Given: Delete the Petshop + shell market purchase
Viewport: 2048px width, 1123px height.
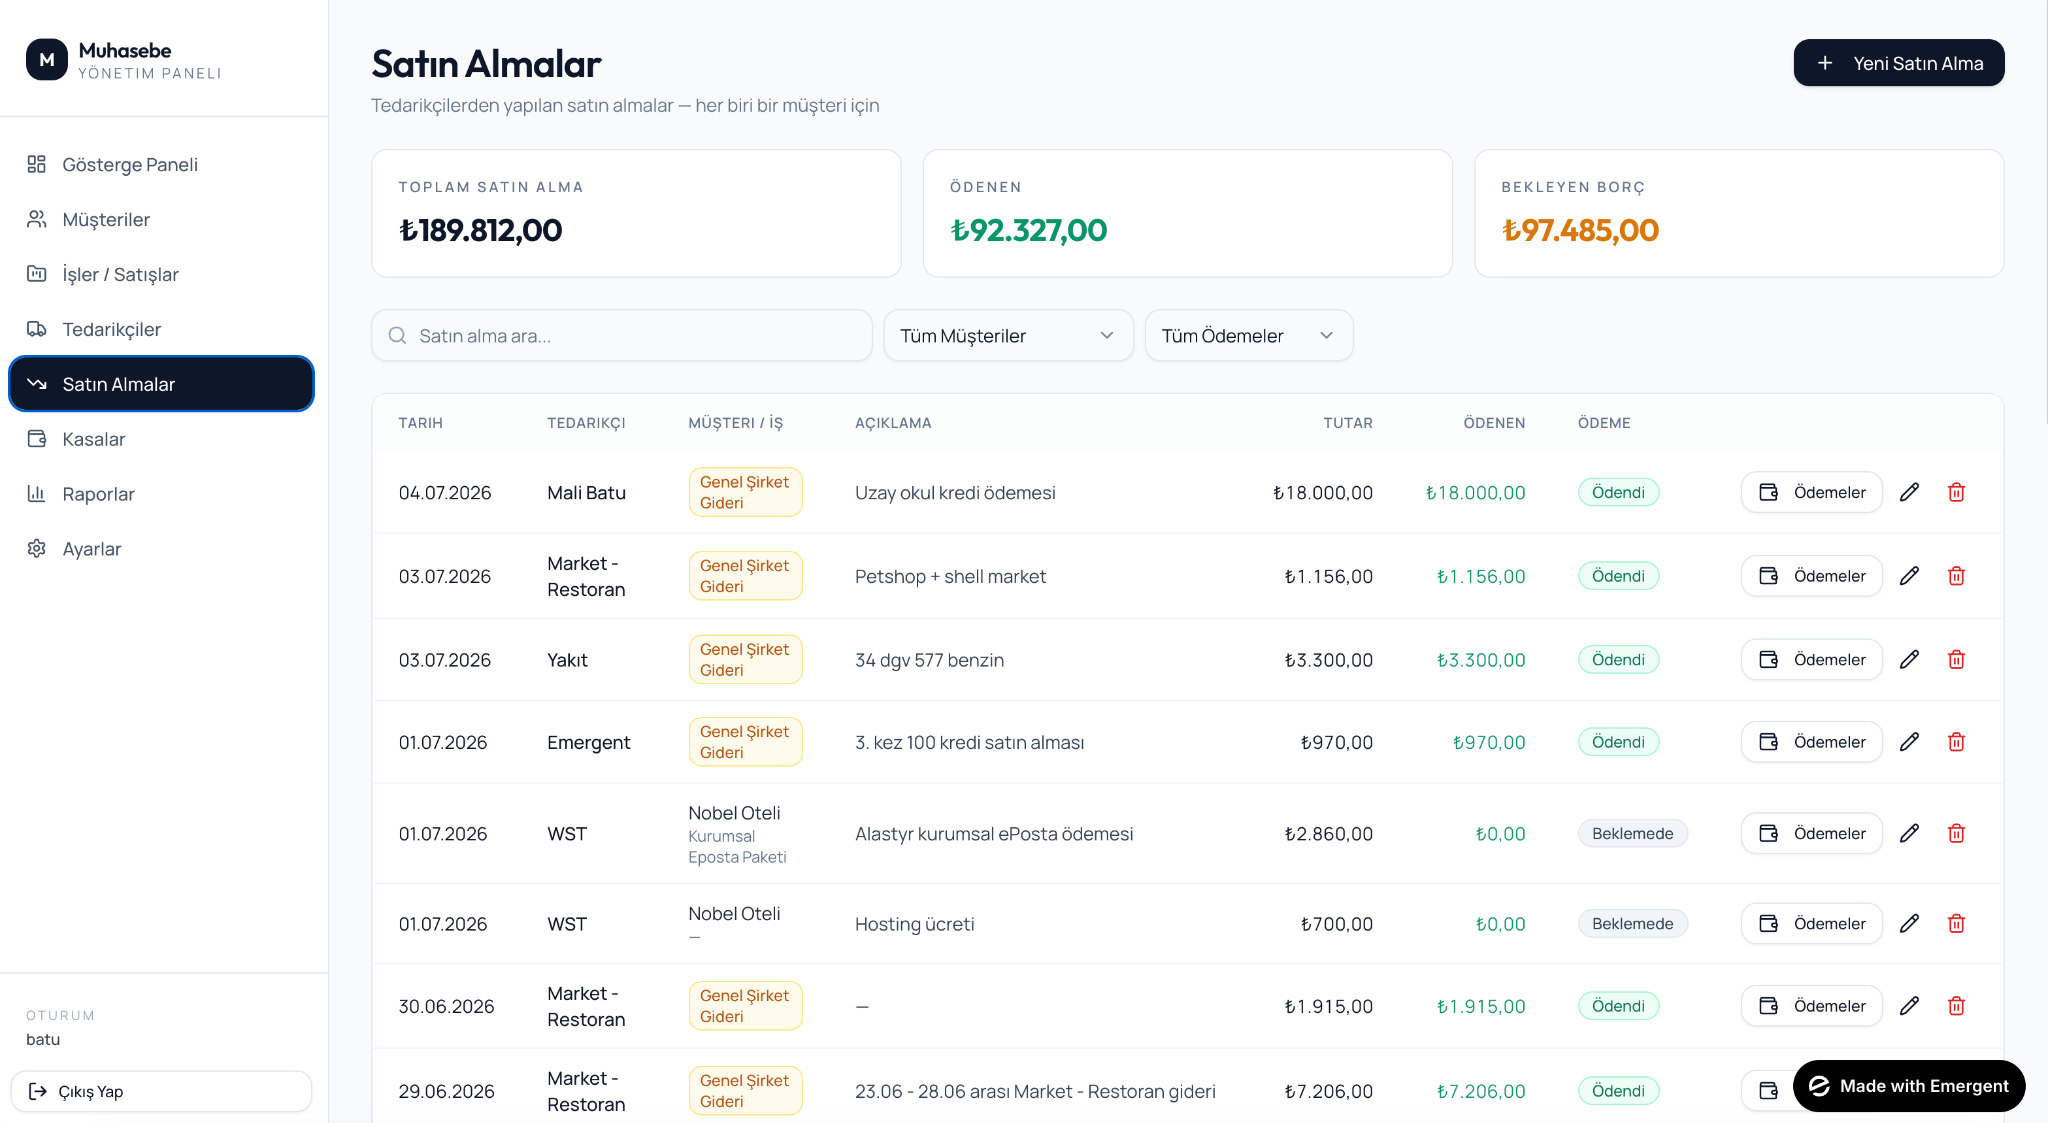Looking at the screenshot, I should coord(1957,576).
